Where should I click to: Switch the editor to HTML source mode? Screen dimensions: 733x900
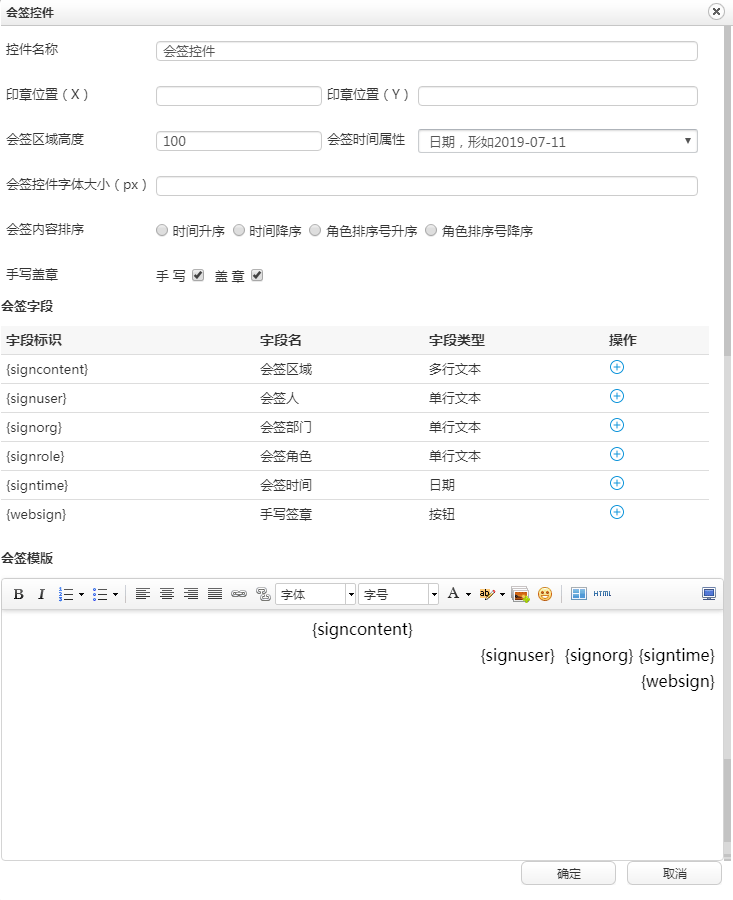coord(602,594)
